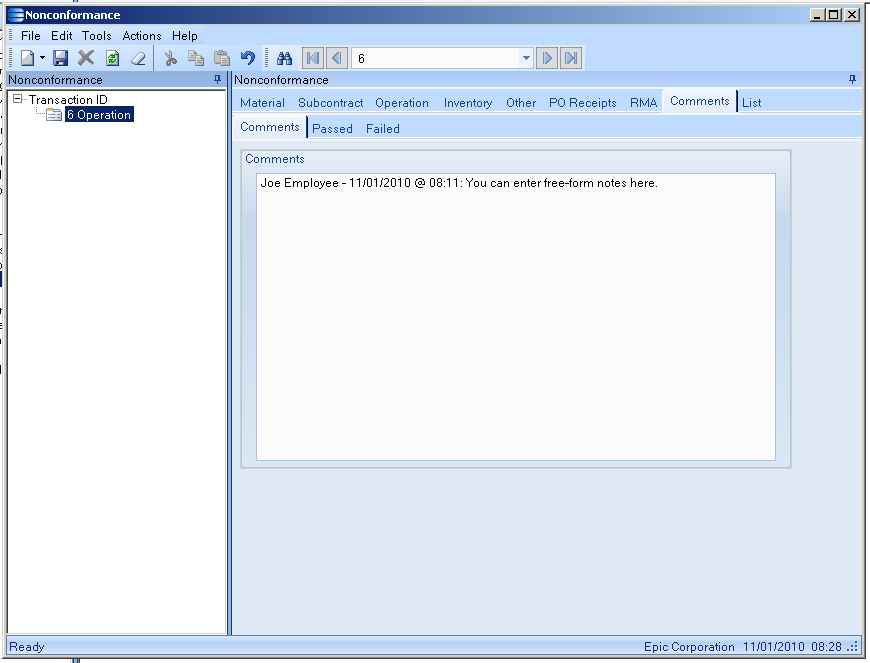Switch to the RMA tab
Viewport: 870px width, 663px height.
[644, 103]
